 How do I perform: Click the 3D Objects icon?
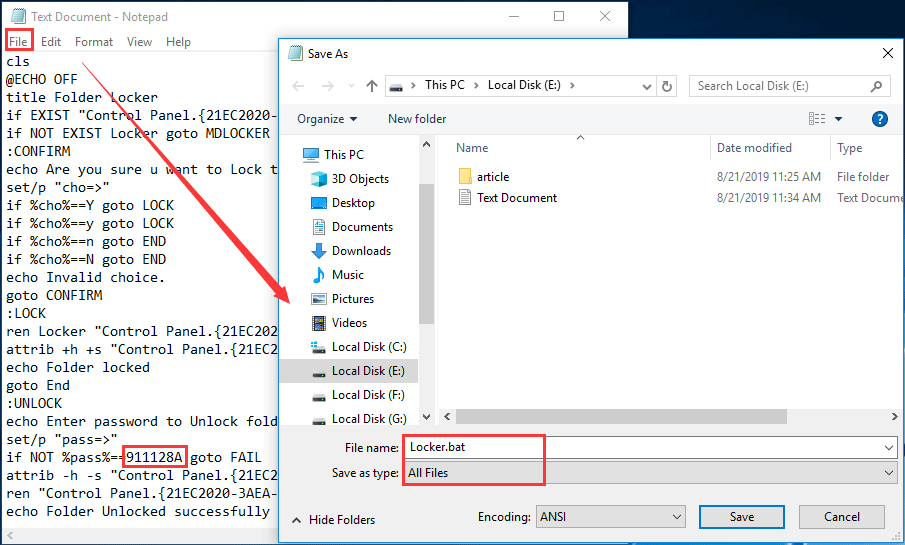pyautogui.click(x=319, y=179)
